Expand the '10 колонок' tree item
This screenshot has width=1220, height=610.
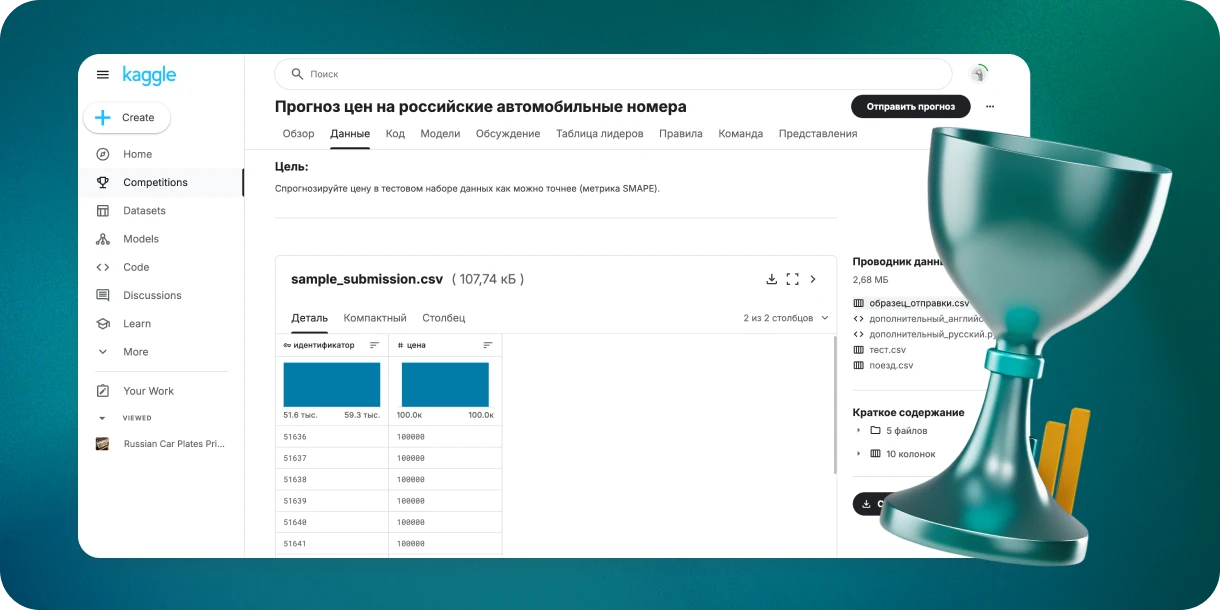pyautogui.click(x=858, y=453)
